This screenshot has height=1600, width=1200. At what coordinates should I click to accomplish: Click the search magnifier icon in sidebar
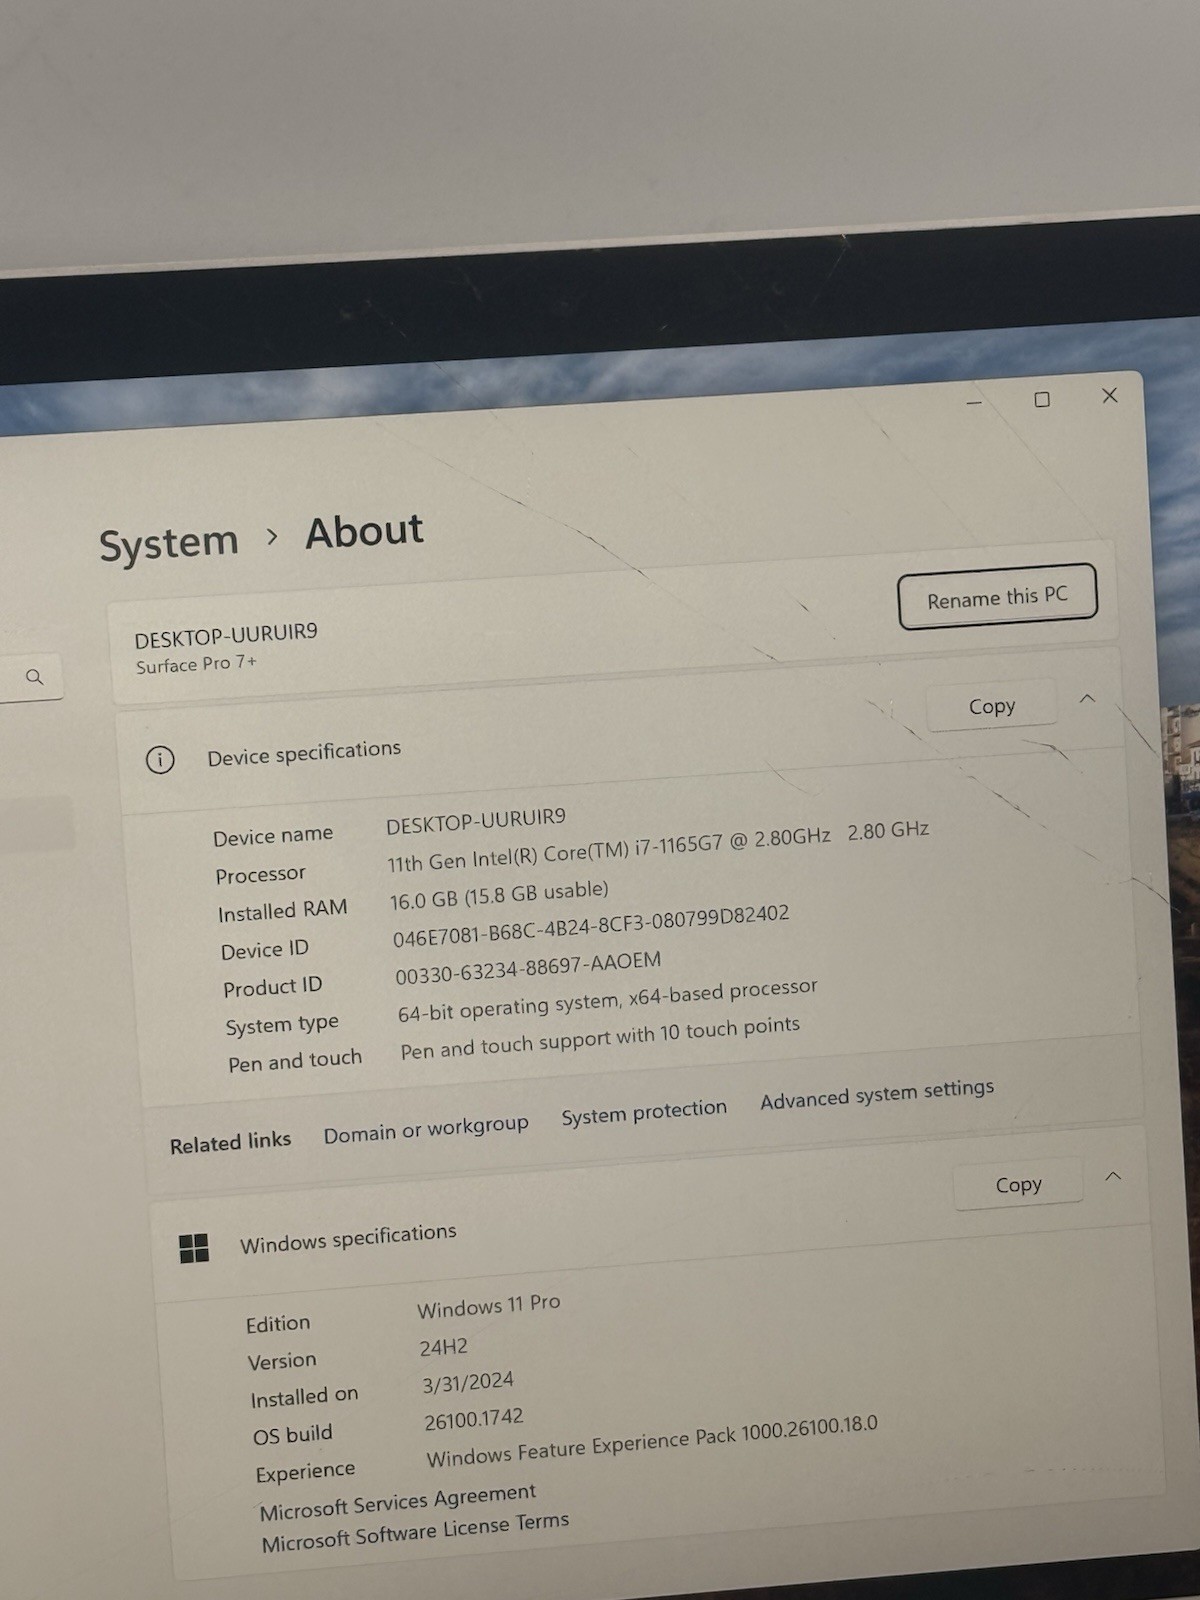(x=35, y=677)
